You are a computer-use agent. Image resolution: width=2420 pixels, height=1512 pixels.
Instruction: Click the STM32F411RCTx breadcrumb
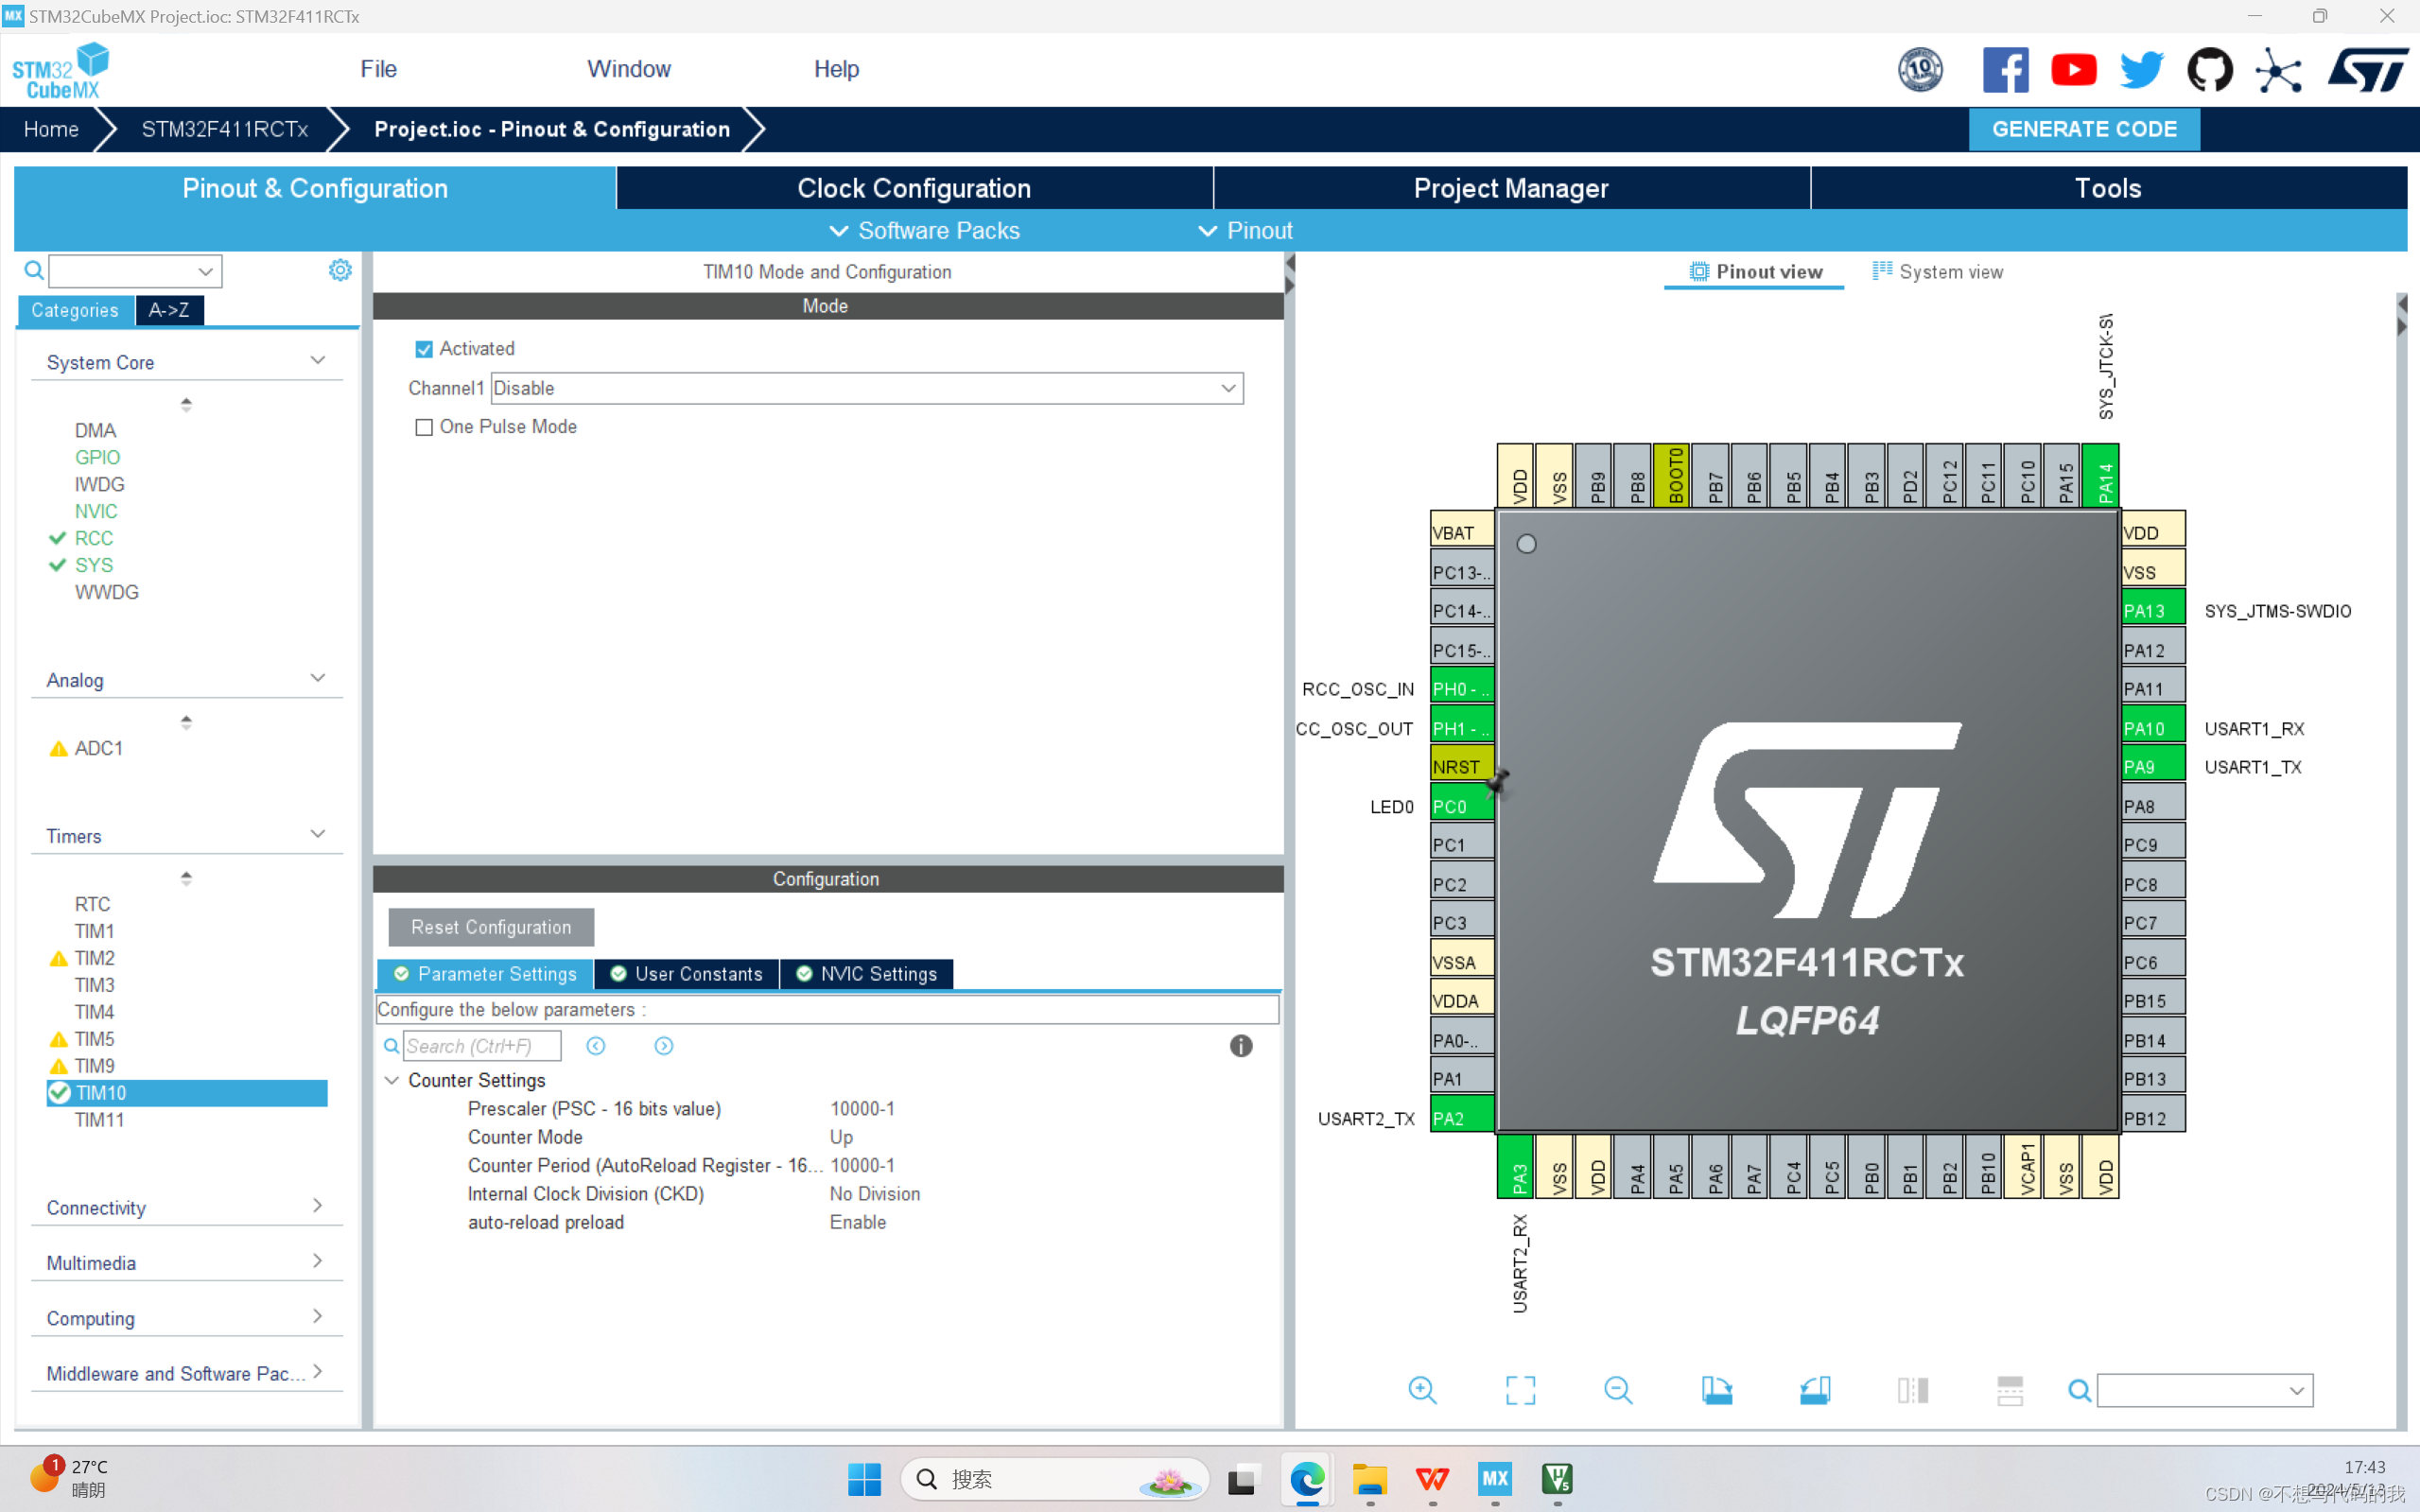coord(224,129)
